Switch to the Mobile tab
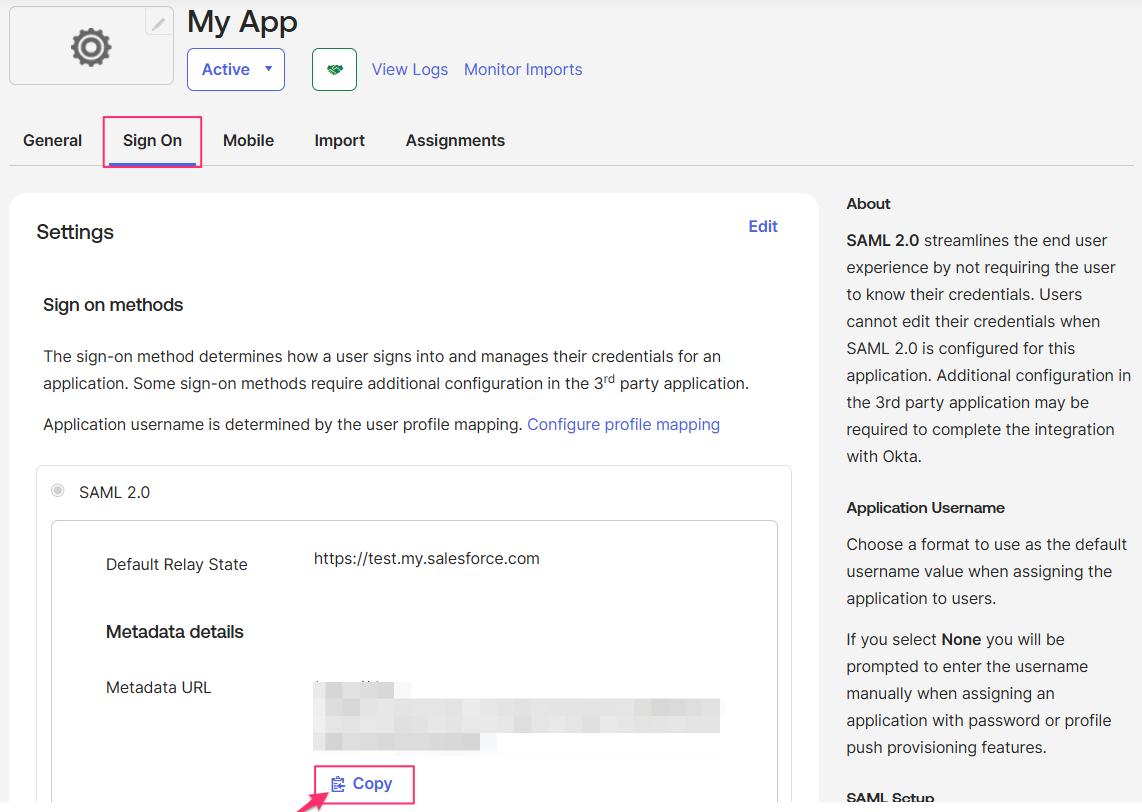Screen dimensions: 1142x812 (x=248, y=140)
